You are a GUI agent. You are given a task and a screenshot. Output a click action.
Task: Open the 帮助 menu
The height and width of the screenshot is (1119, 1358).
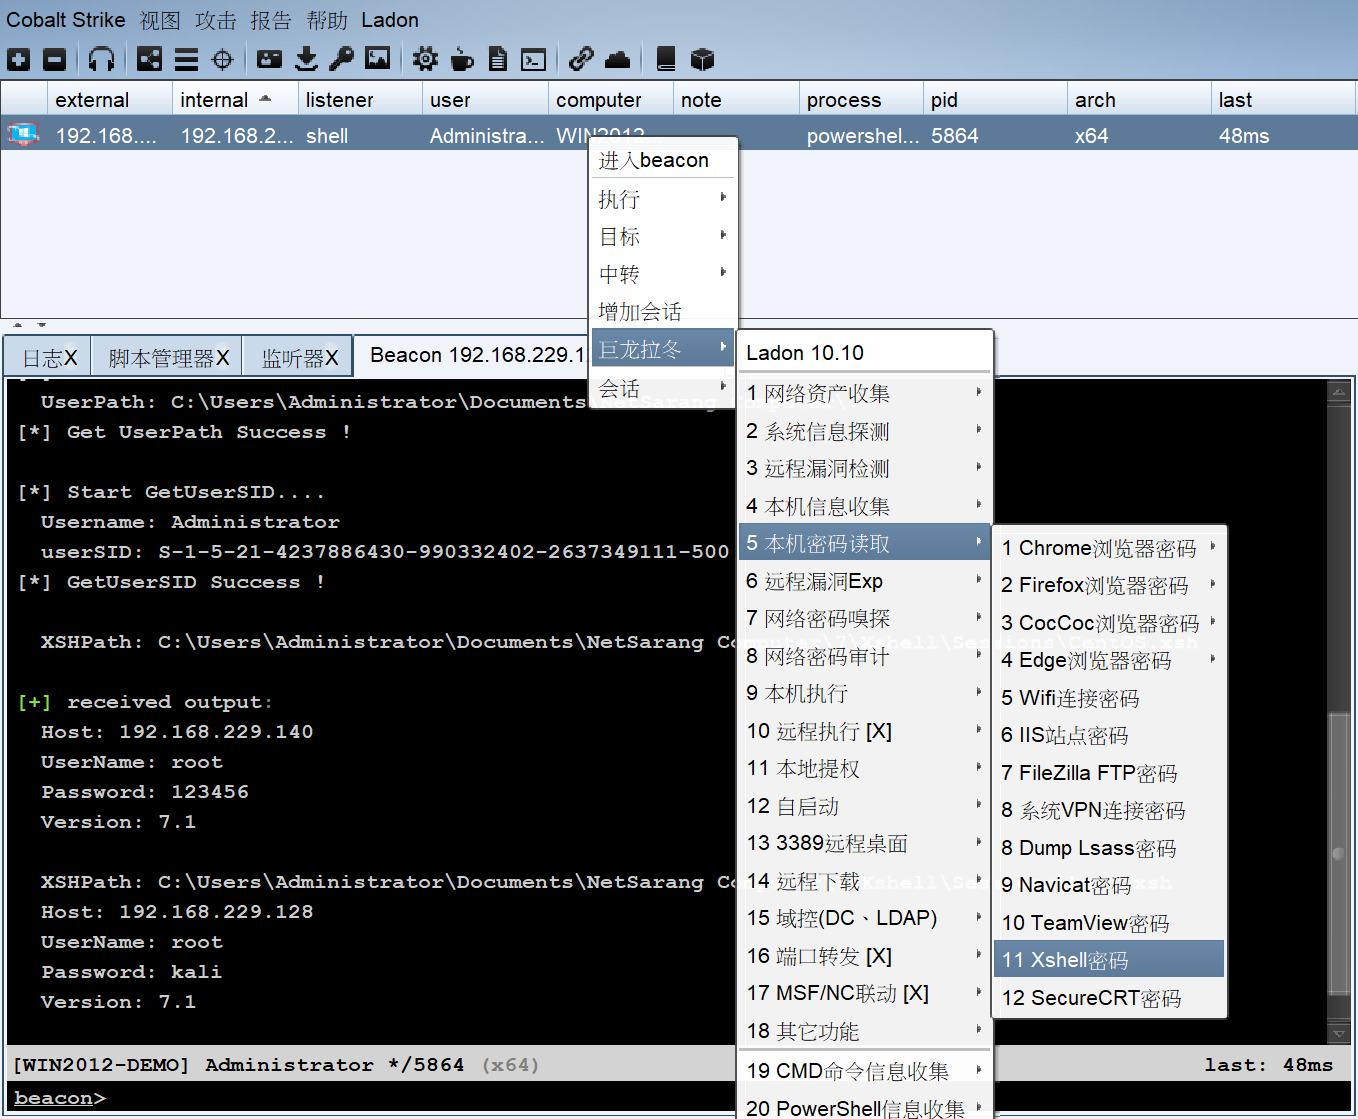coord(327,20)
